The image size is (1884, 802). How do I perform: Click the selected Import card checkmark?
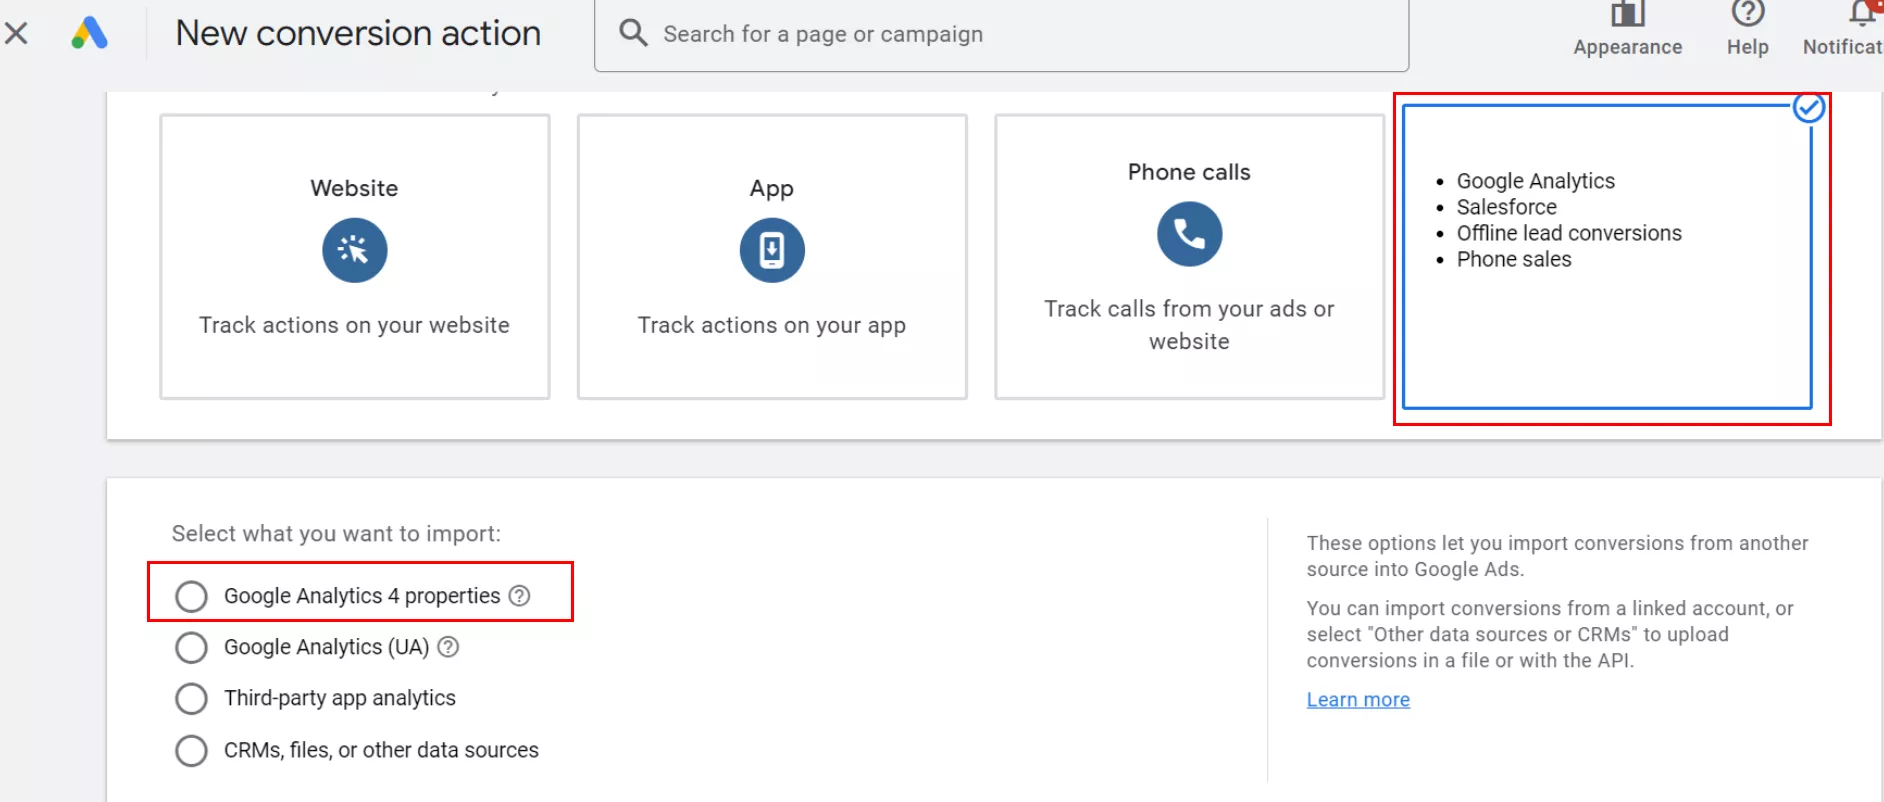pyautogui.click(x=1809, y=107)
